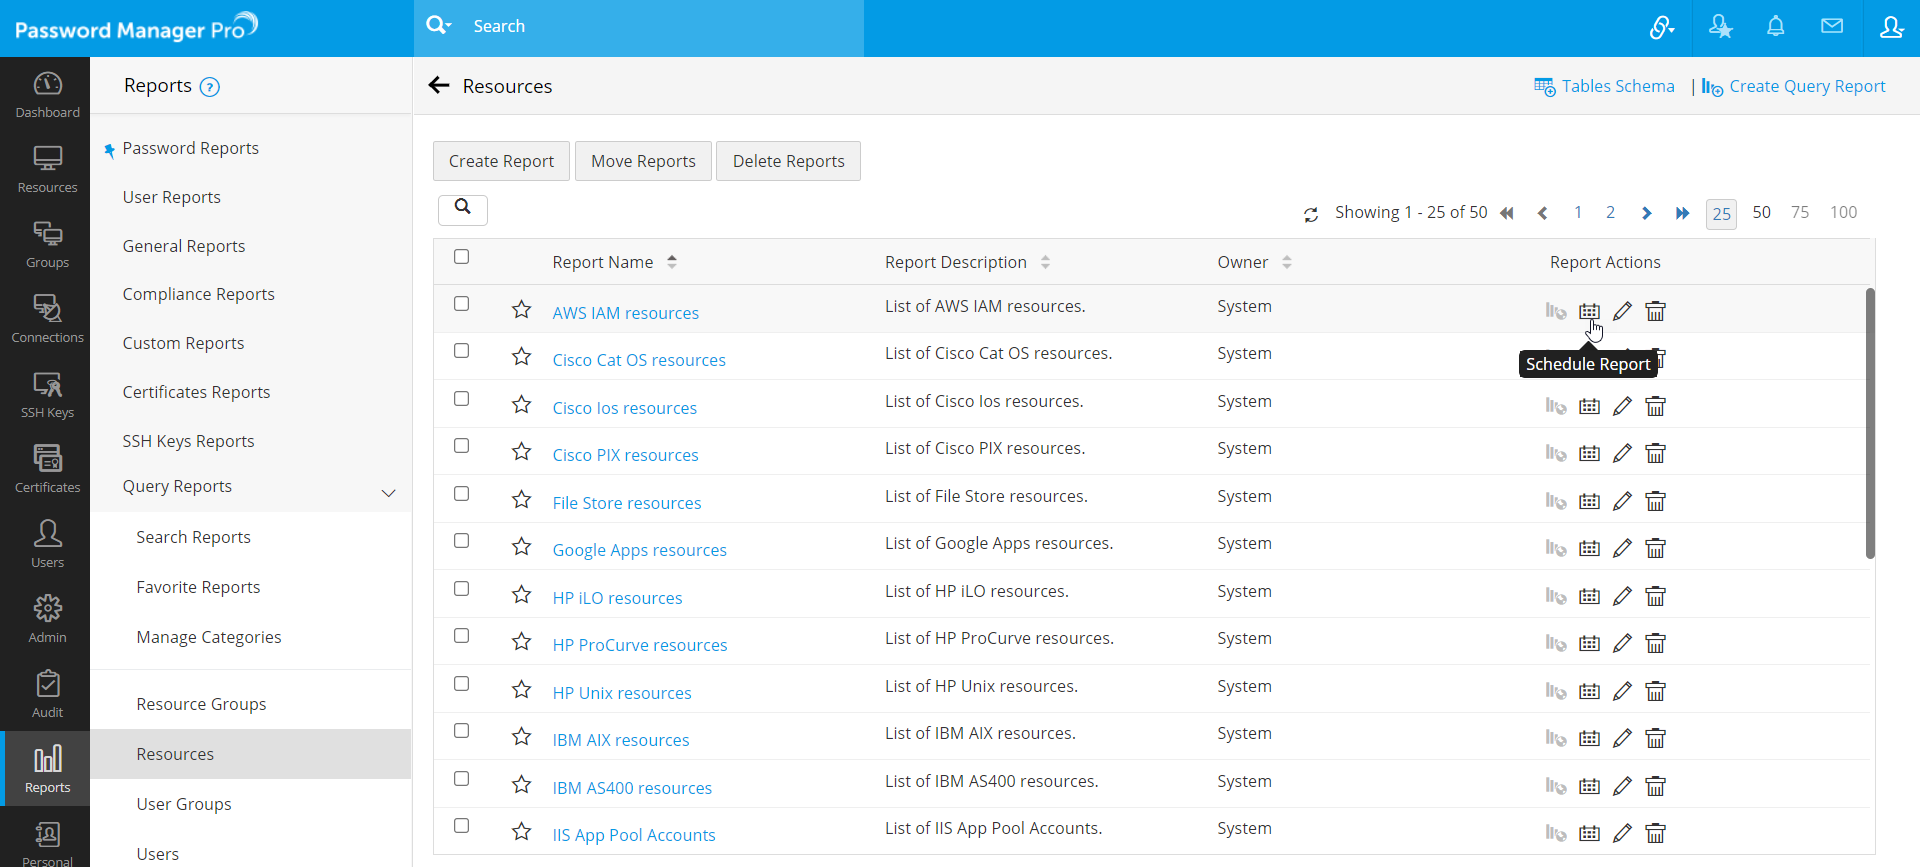Click the back arrow next to Resources heading
The height and width of the screenshot is (867, 1920).
[x=439, y=86]
